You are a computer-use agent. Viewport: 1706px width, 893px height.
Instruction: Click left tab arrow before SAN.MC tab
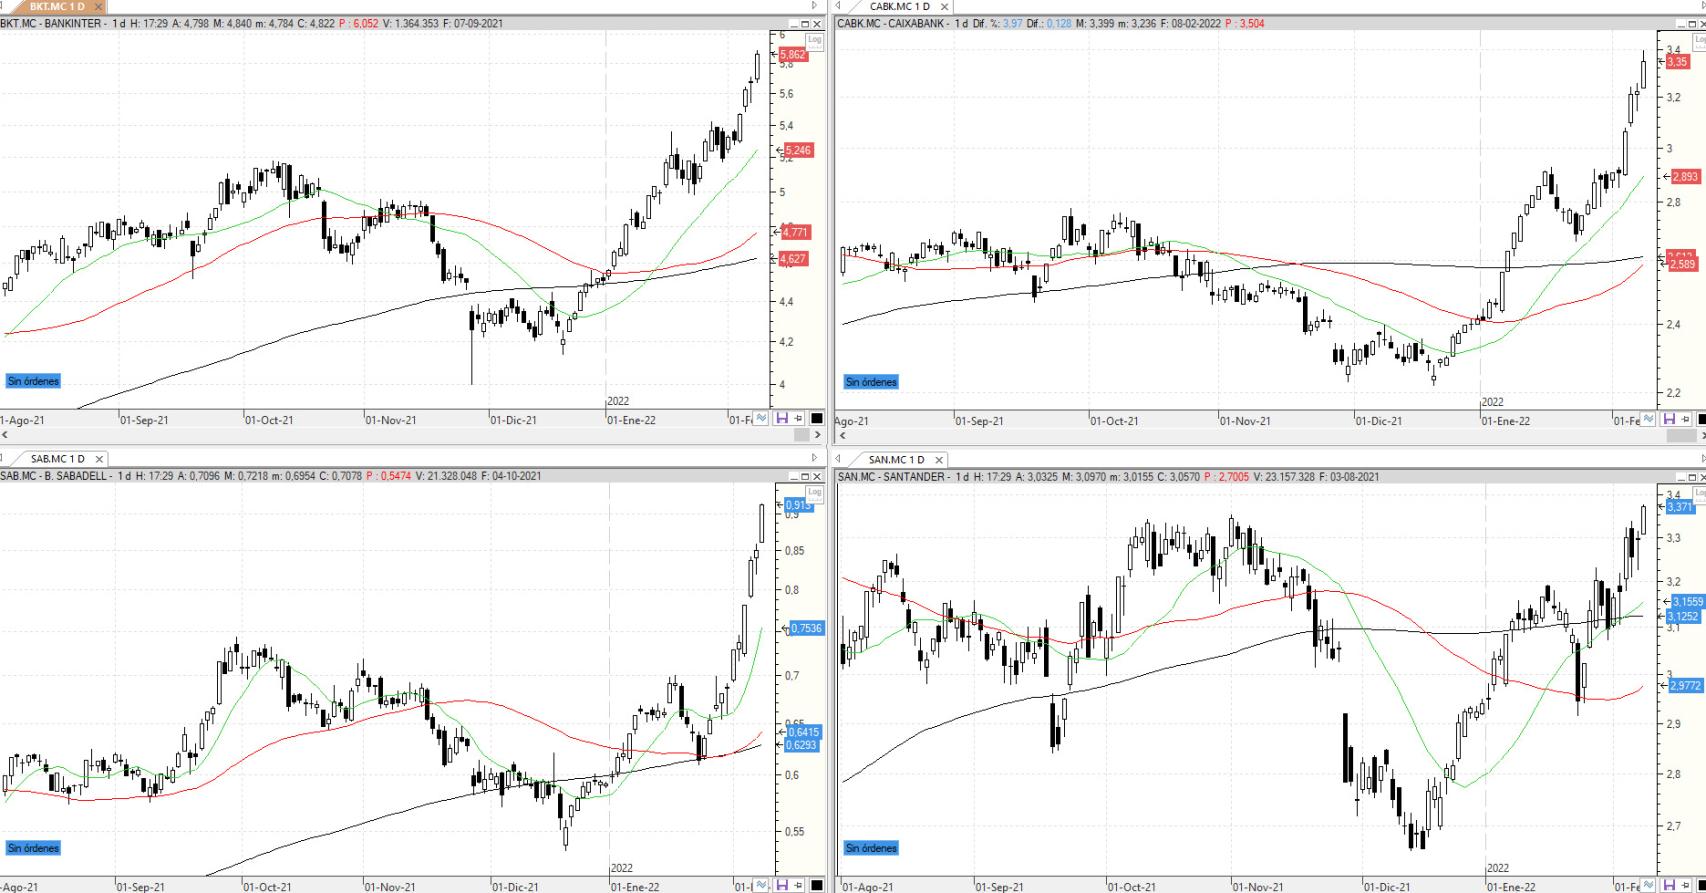[839, 460]
